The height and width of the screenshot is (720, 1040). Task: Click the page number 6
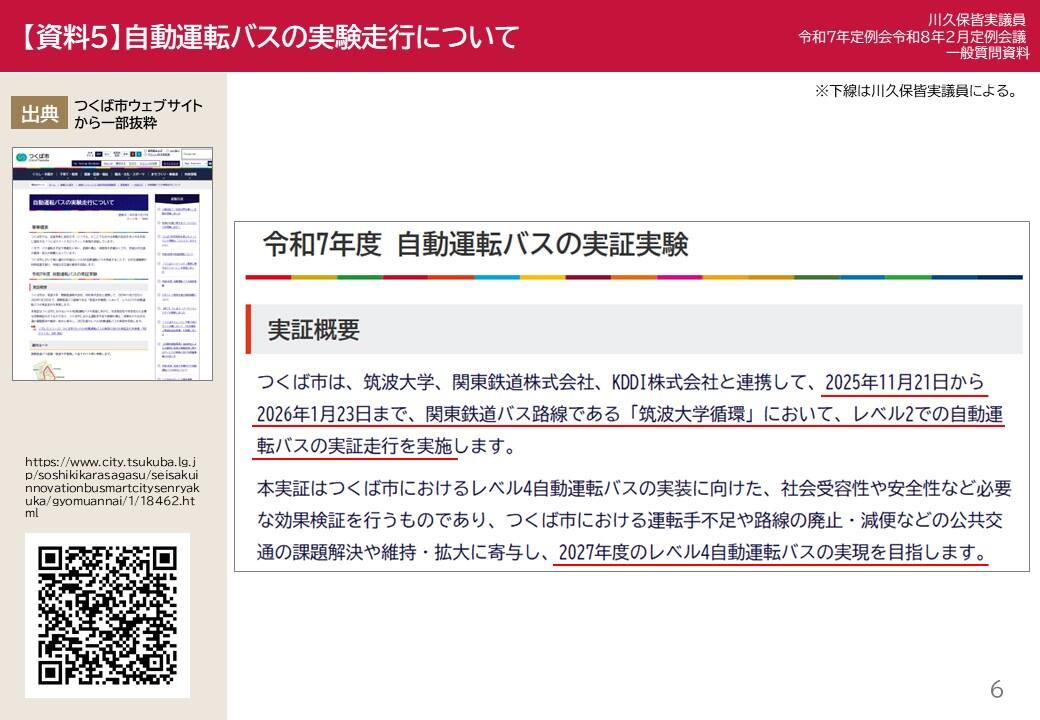coord(996,689)
